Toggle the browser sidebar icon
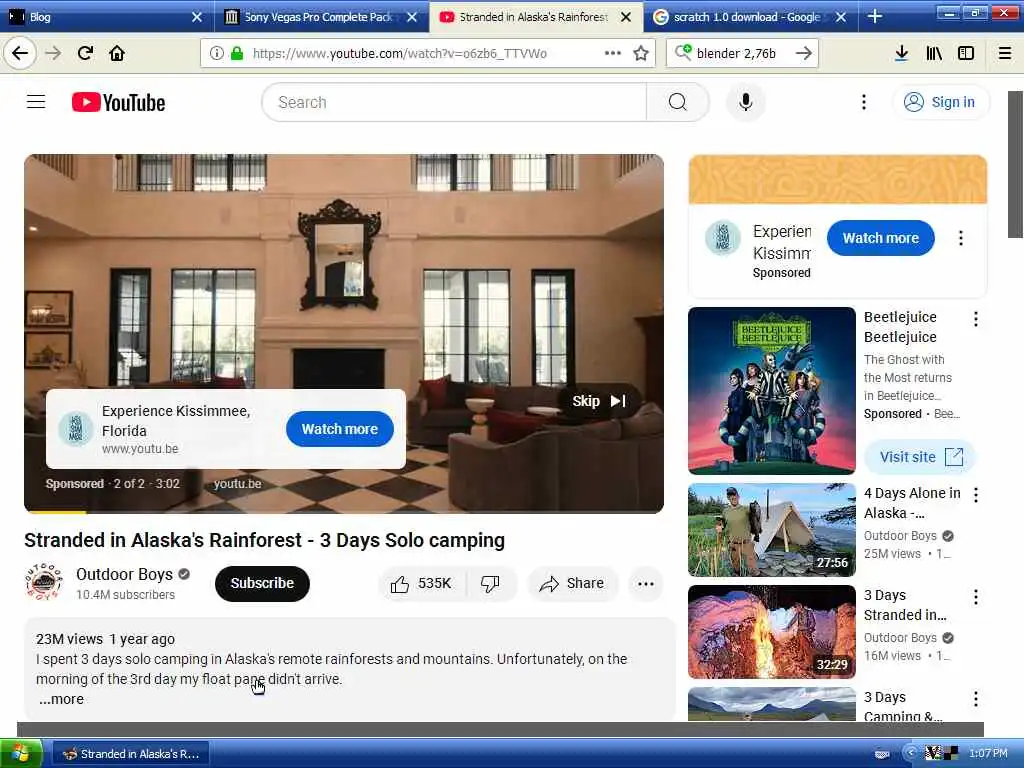The width and height of the screenshot is (1024, 768). 966,53
